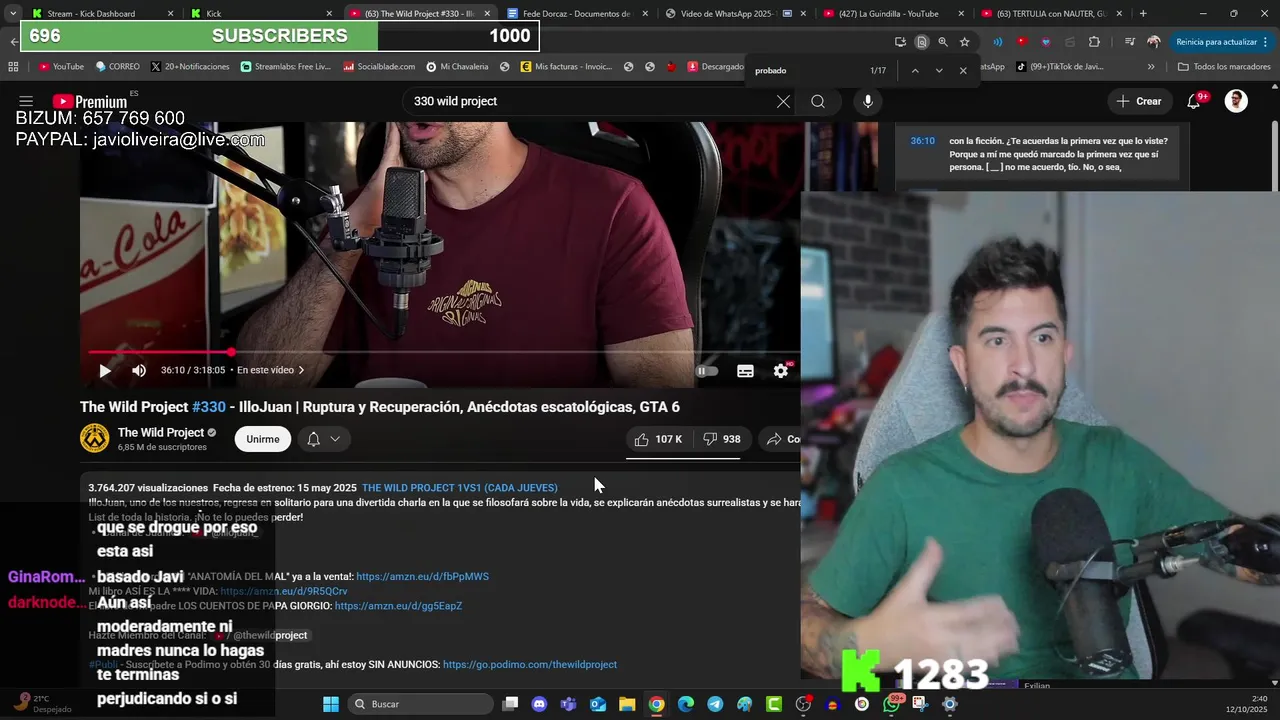This screenshot has height=720, width=1280.
Task: Open The Wild Project channel avatar
Action: [x=95, y=438]
